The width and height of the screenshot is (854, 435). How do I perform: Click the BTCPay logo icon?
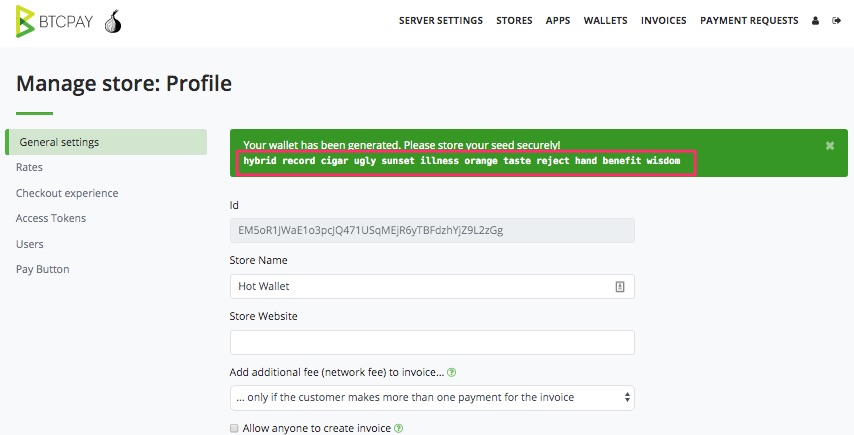(25, 21)
